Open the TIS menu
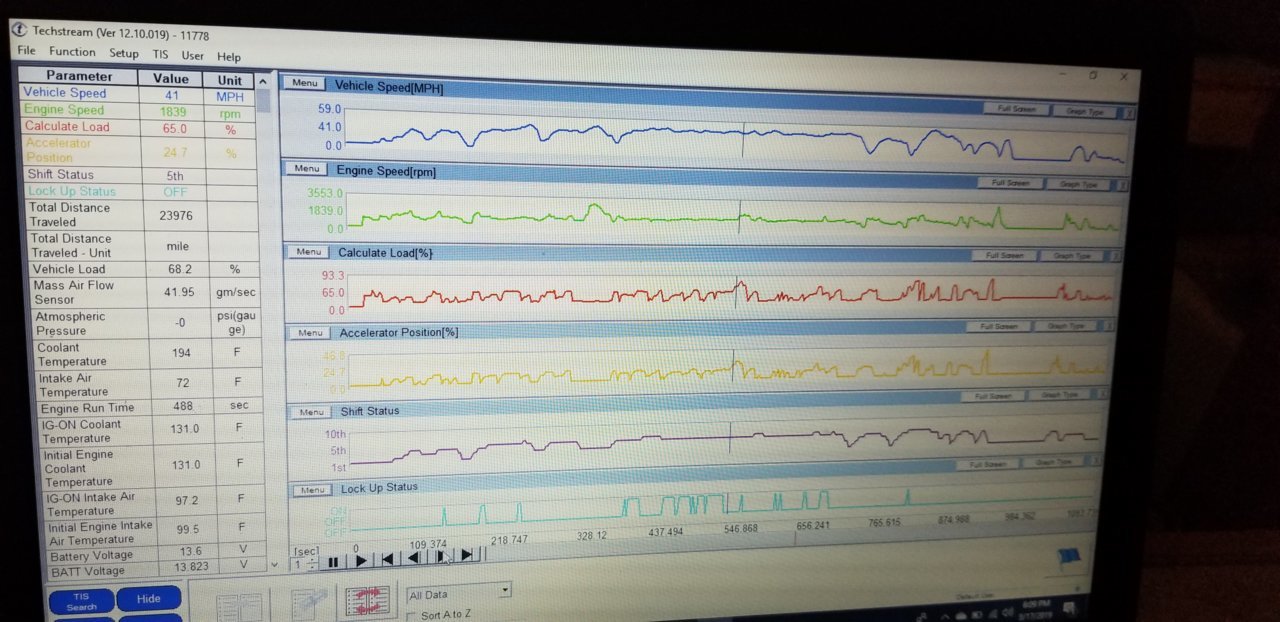This screenshot has height=622, width=1280. coord(160,55)
